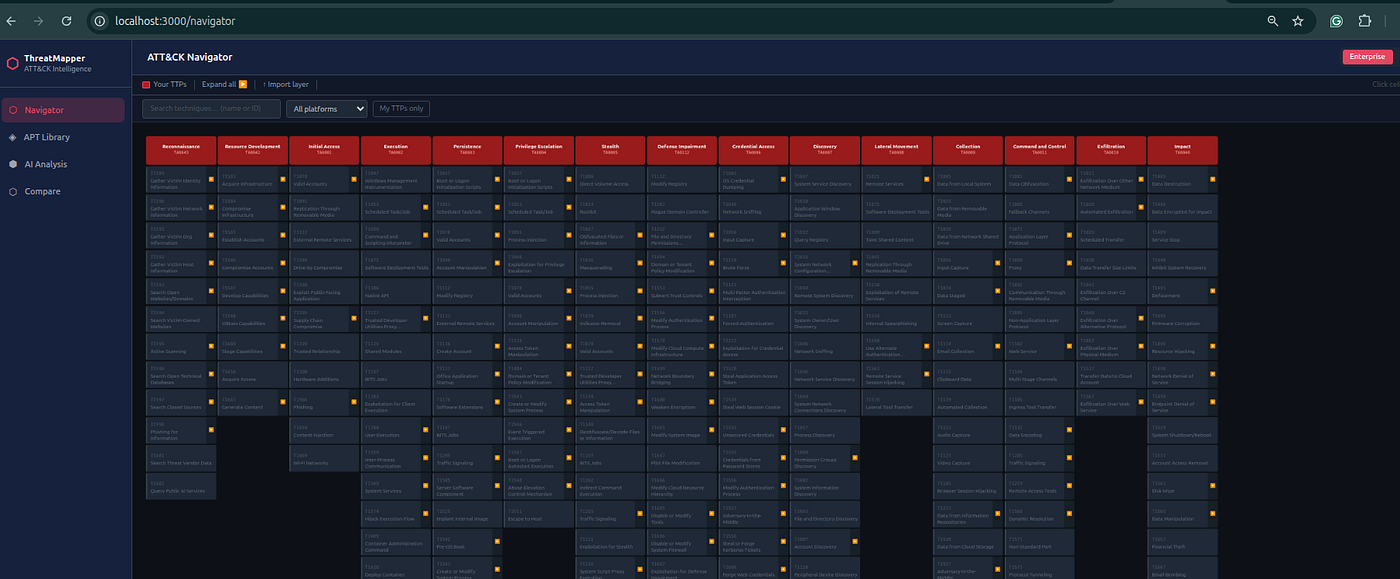Select the Resource Development tactic header

coord(253,149)
